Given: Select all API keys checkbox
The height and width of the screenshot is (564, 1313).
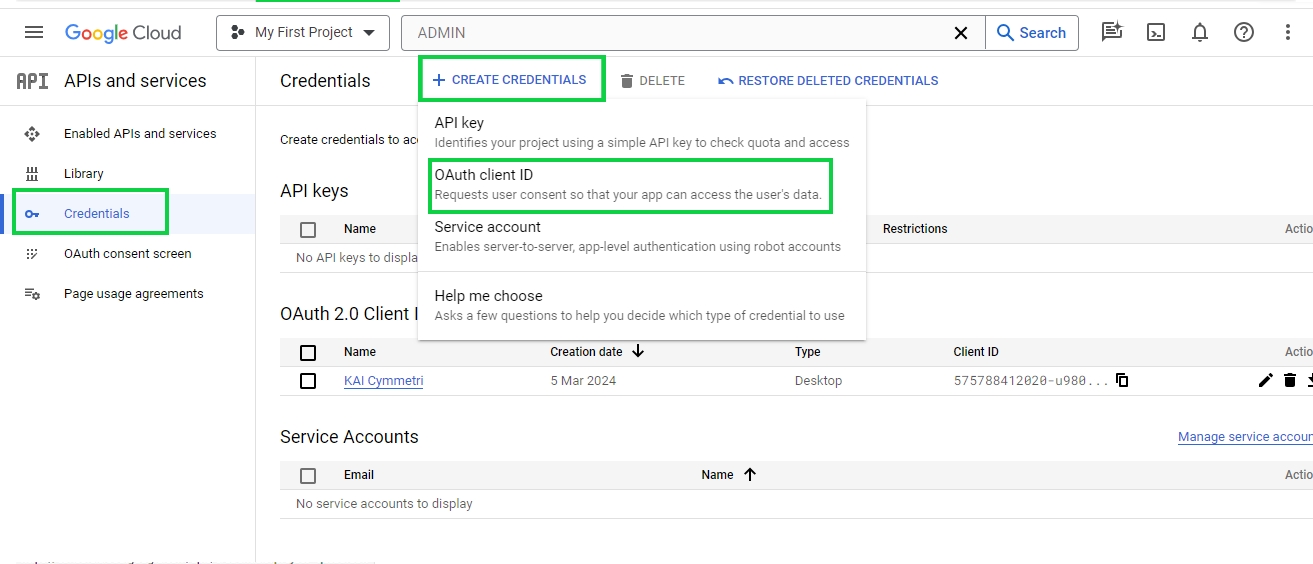Looking at the screenshot, I should coord(308,229).
